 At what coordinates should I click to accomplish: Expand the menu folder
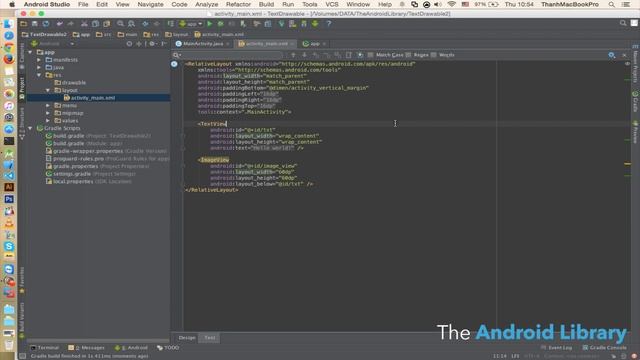coord(48,105)
